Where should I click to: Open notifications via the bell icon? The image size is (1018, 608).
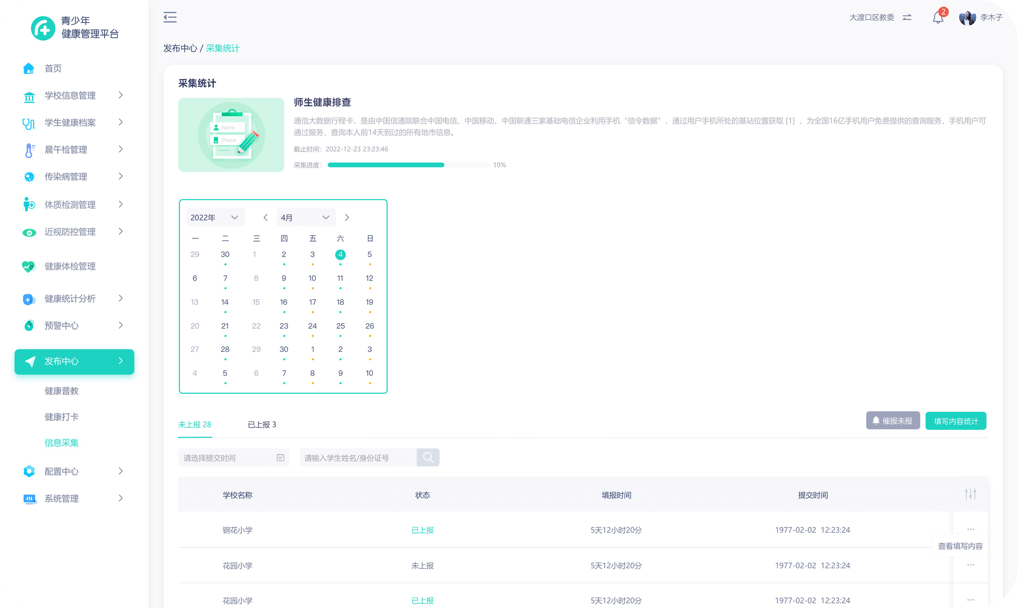click(937, 18)
